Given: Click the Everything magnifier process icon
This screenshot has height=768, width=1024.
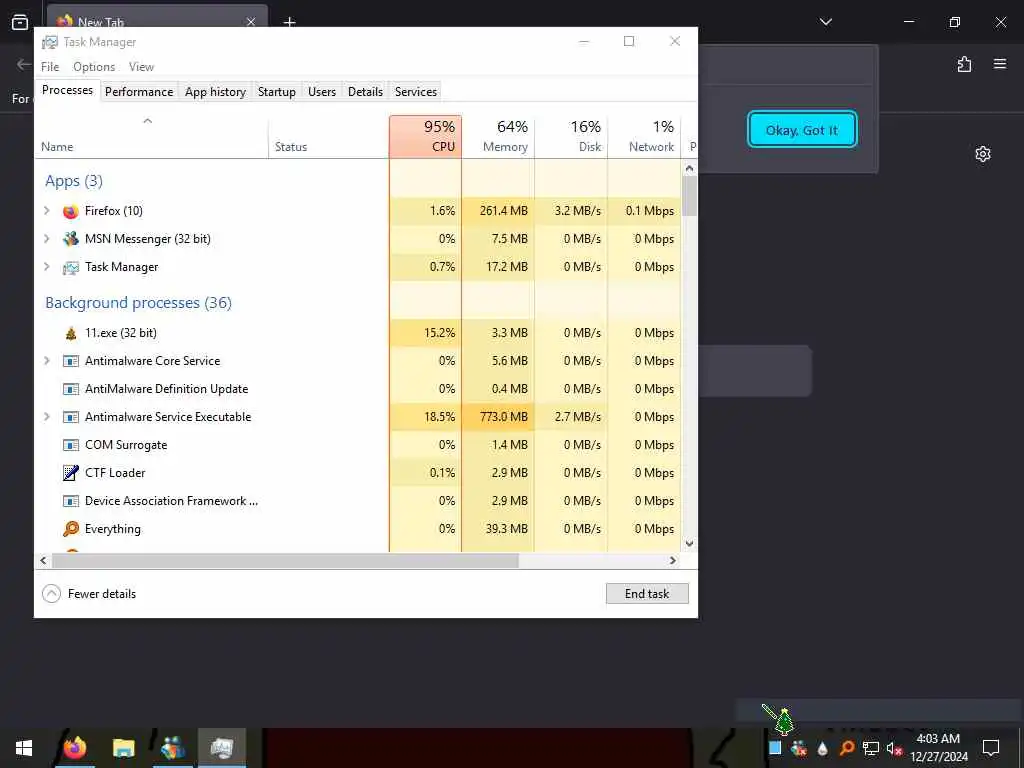Looking at the screenshot, I should [71, 529].
